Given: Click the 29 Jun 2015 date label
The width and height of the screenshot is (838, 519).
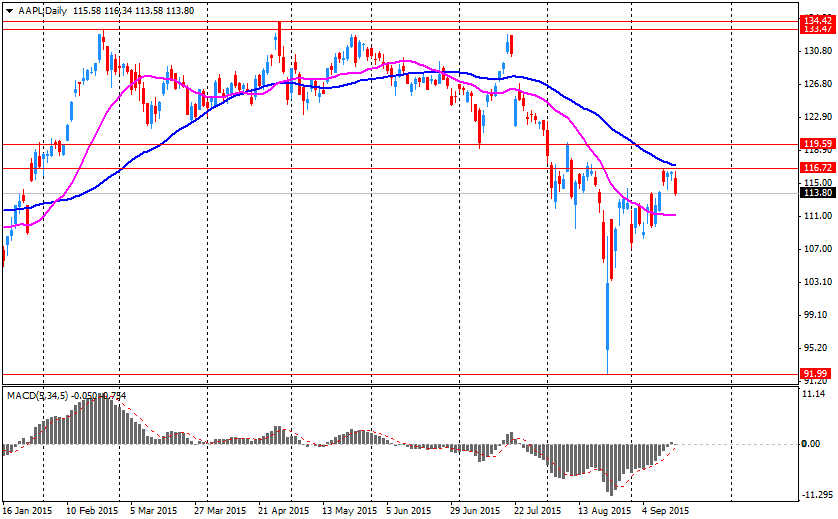Looking at the screenshot, I should point(476,510).
